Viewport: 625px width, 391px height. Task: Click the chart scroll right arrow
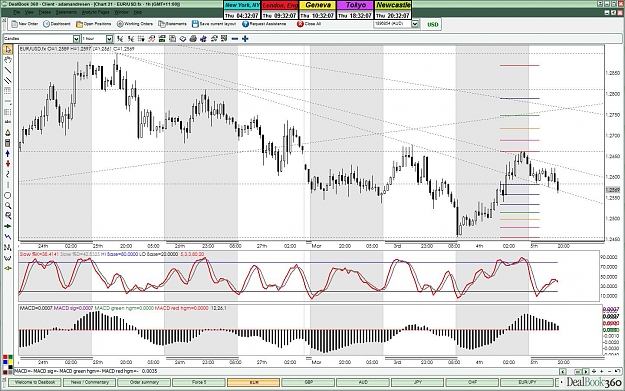point(585,371)
